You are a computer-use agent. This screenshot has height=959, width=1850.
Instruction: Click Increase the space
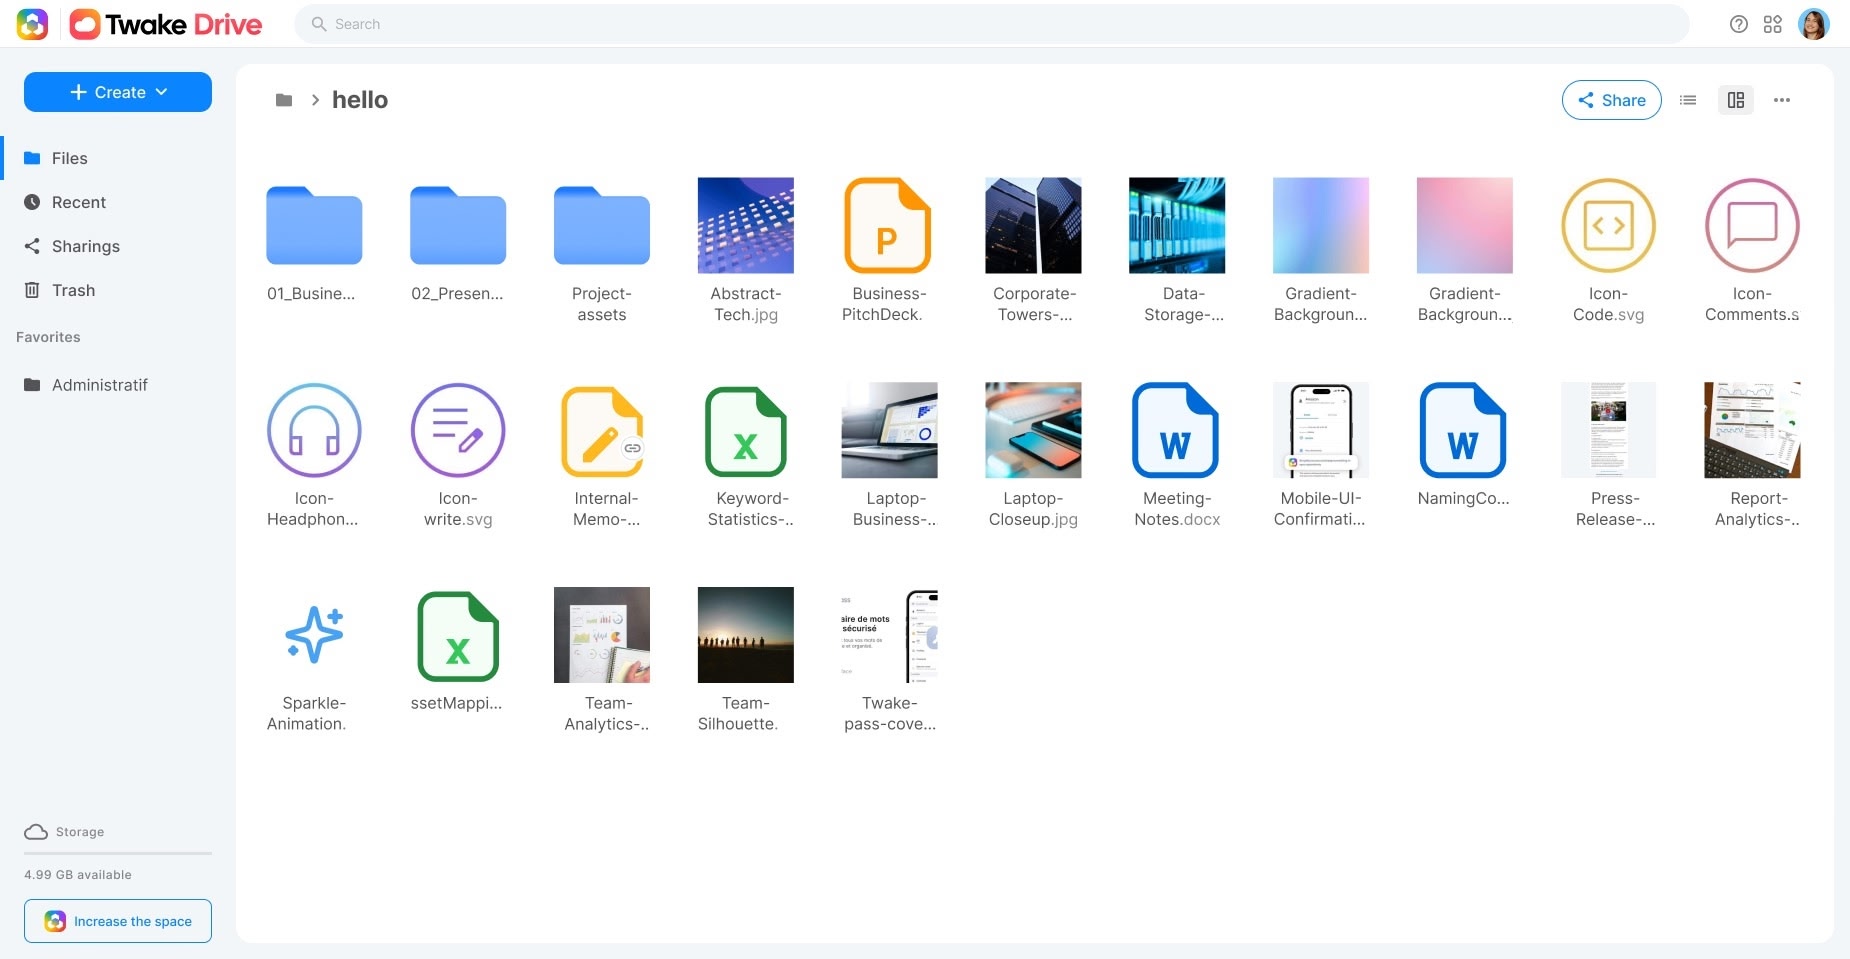click(118, 921)
